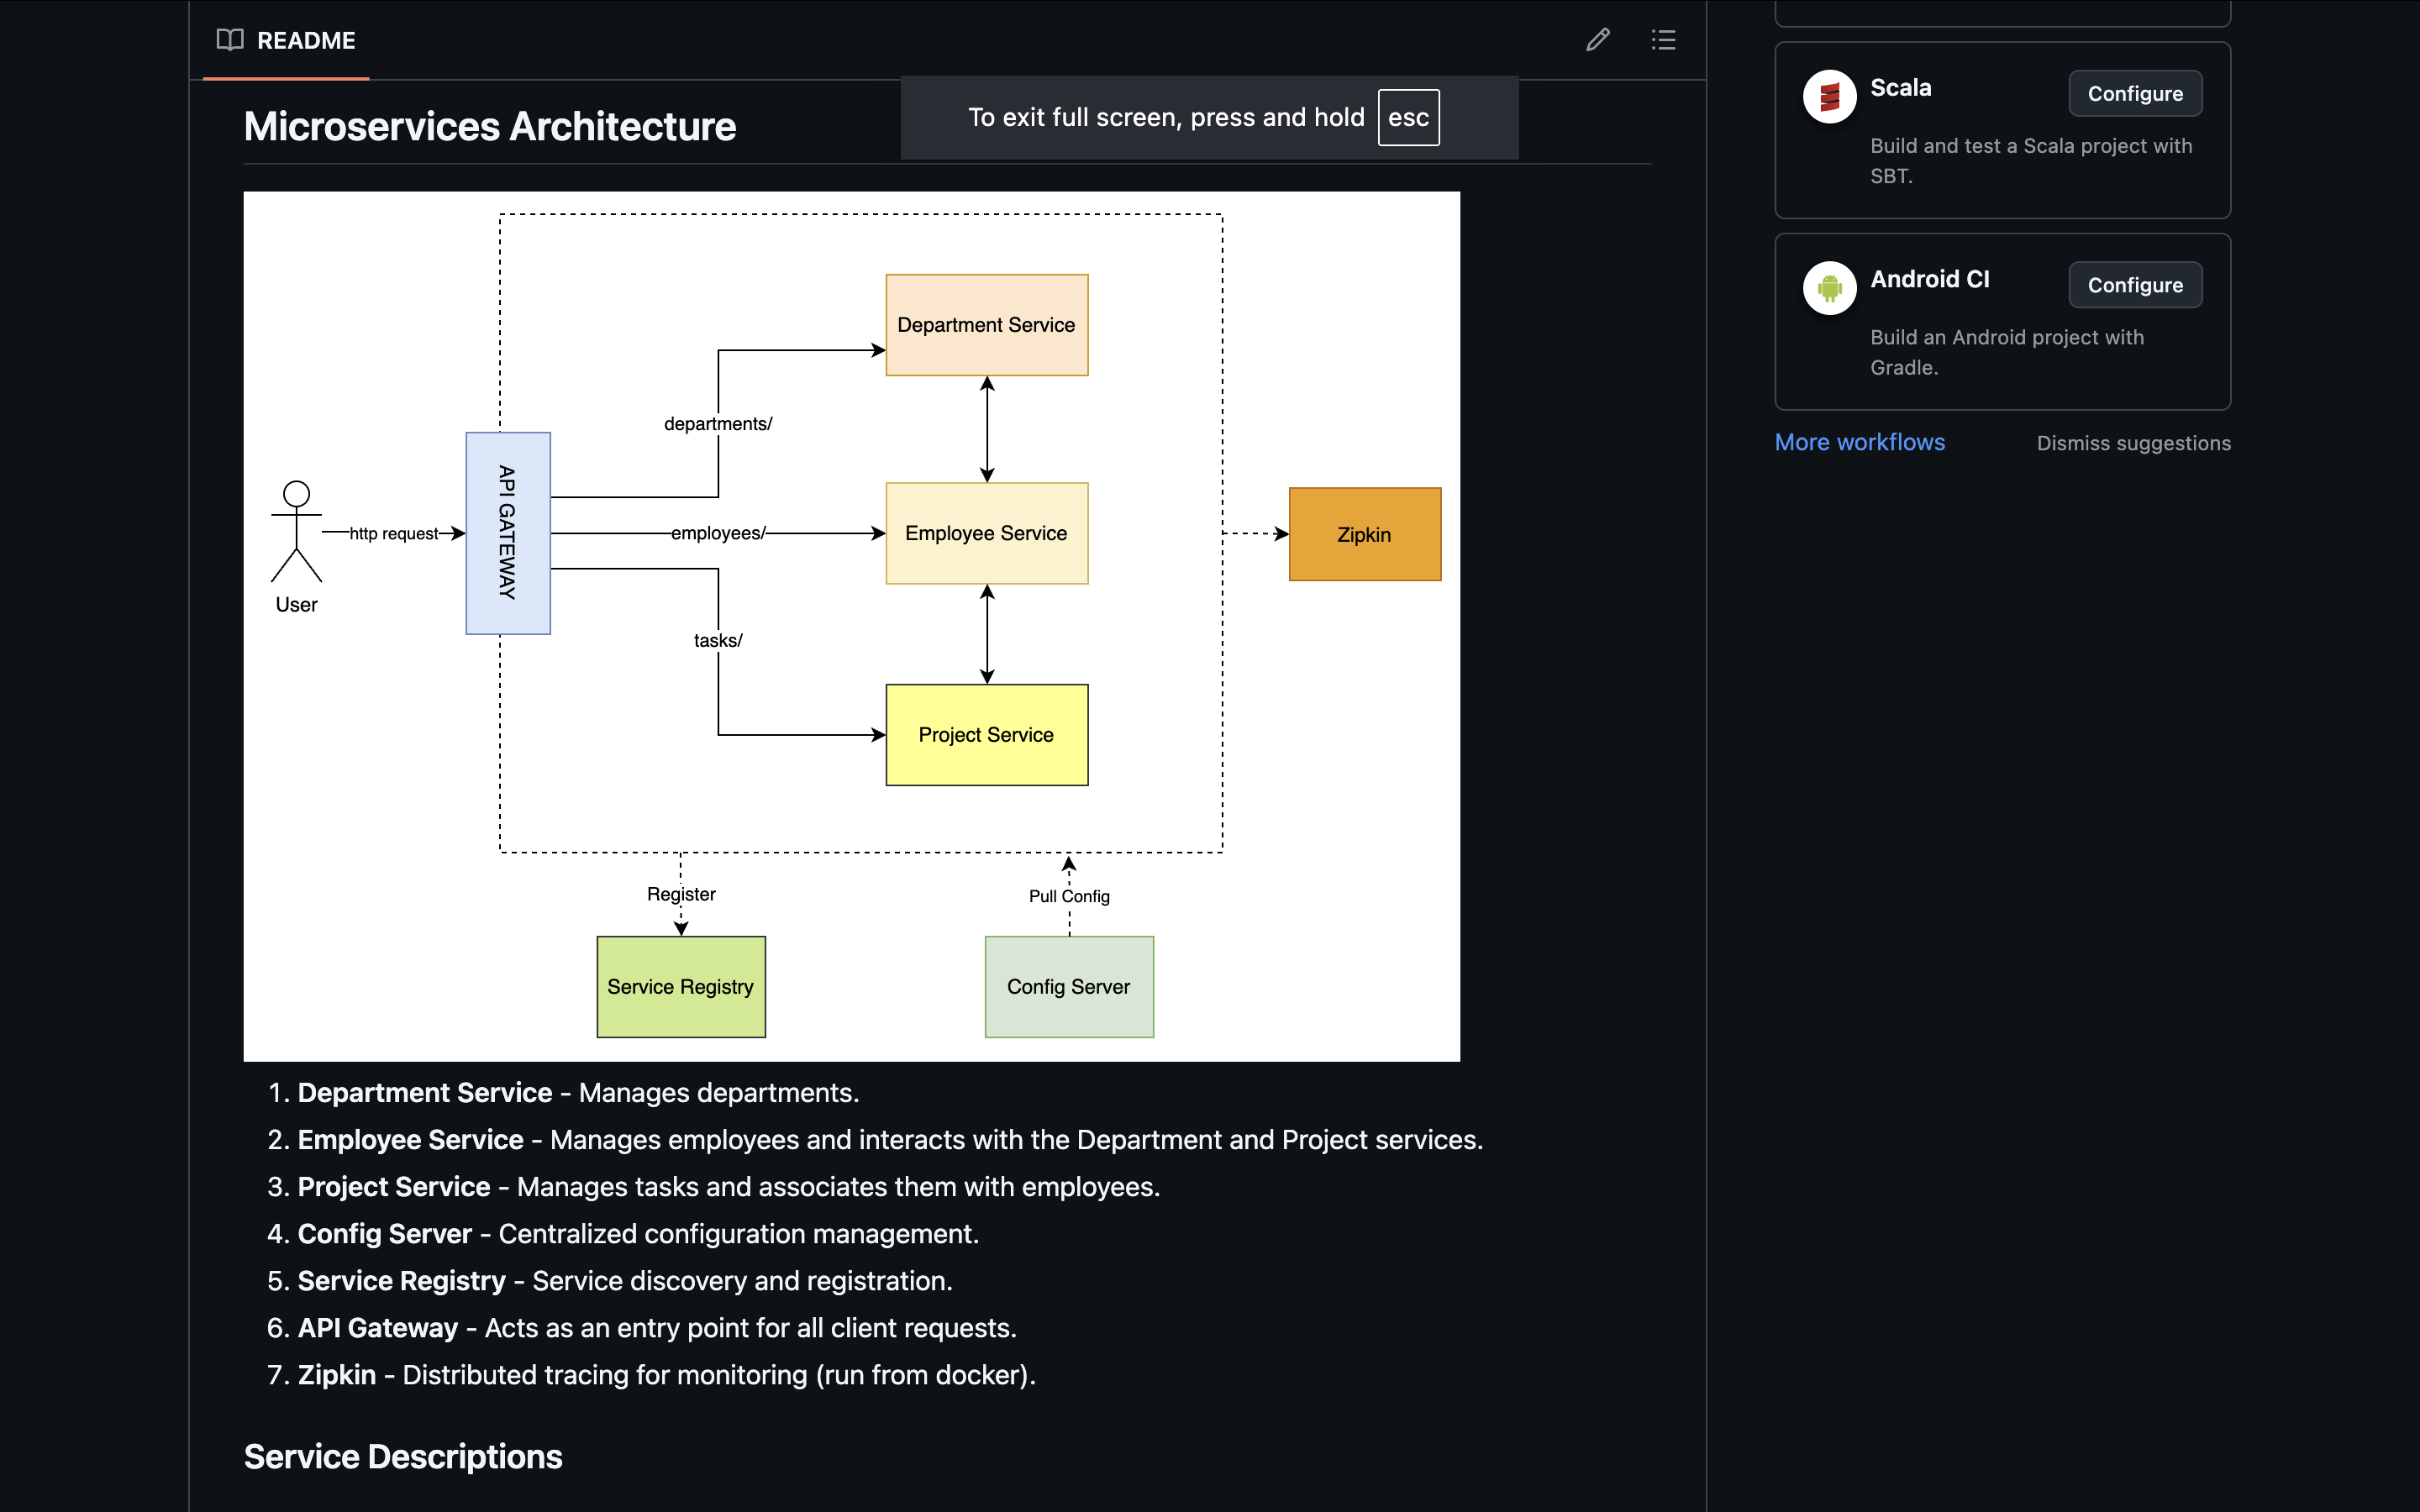Click the Department Service diagram box
Image resolution: width=2420 pixels, height=1512 pixels.
986,325
